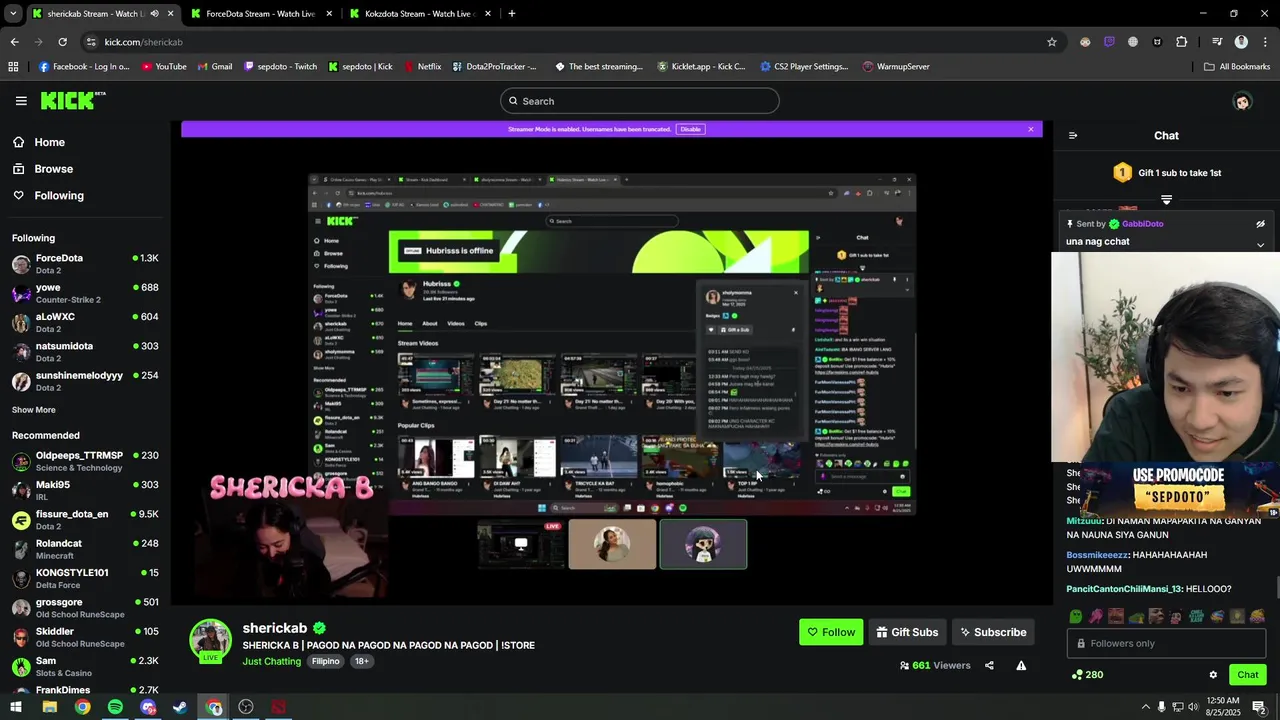Open media controls music icon
This screenshot has width=1280, height=720.
(x=1217, y=42)
